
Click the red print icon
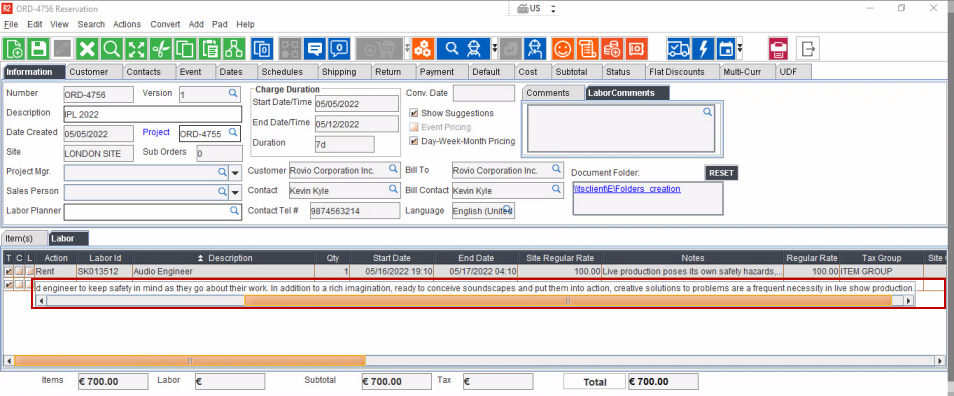pyautogui.click(x=778, y=48)
